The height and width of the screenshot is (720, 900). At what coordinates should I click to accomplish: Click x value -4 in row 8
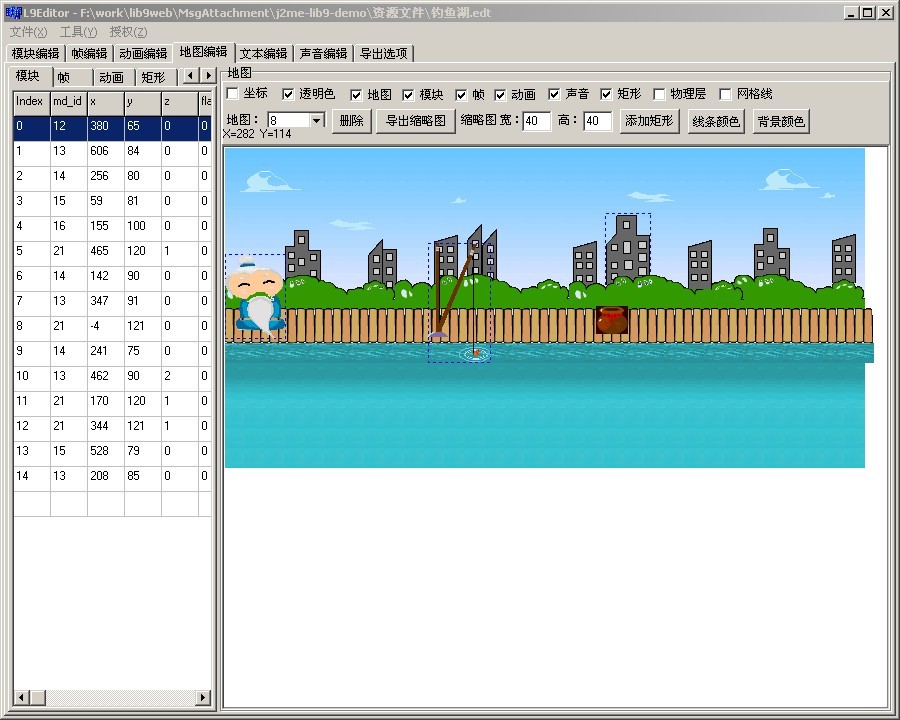[106, 326]
